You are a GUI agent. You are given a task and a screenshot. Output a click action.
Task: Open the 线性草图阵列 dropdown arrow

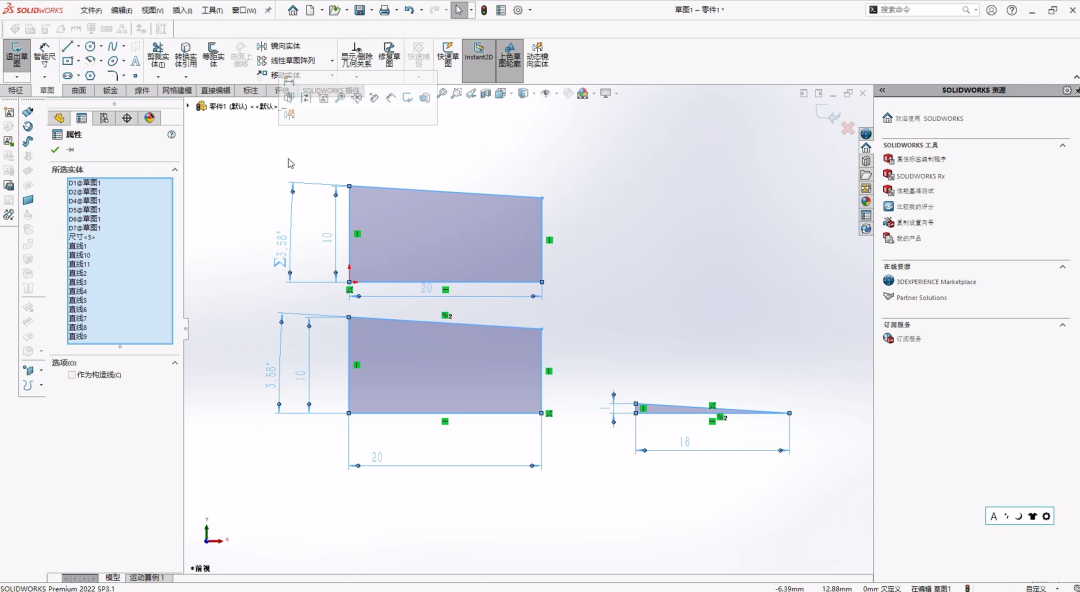tap(332, 61)
